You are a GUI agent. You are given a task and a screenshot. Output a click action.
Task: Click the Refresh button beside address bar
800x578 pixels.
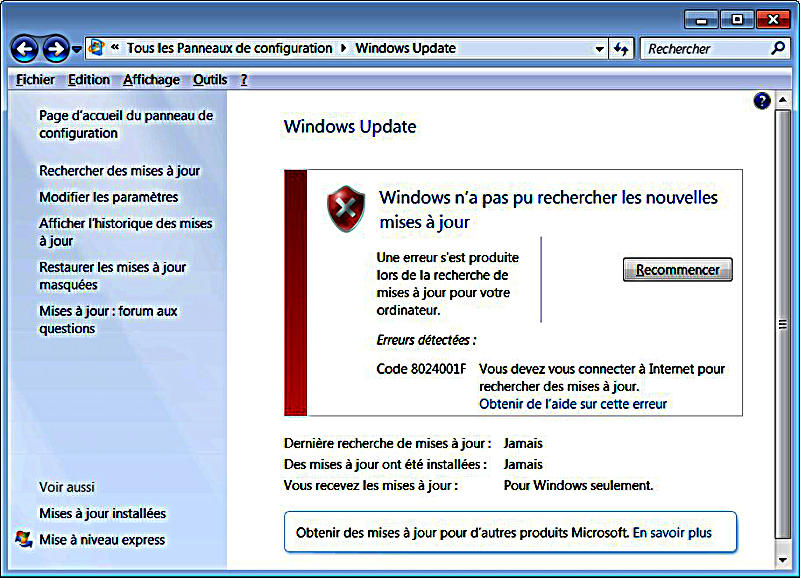pyautogui.click(x=621, y=49)
